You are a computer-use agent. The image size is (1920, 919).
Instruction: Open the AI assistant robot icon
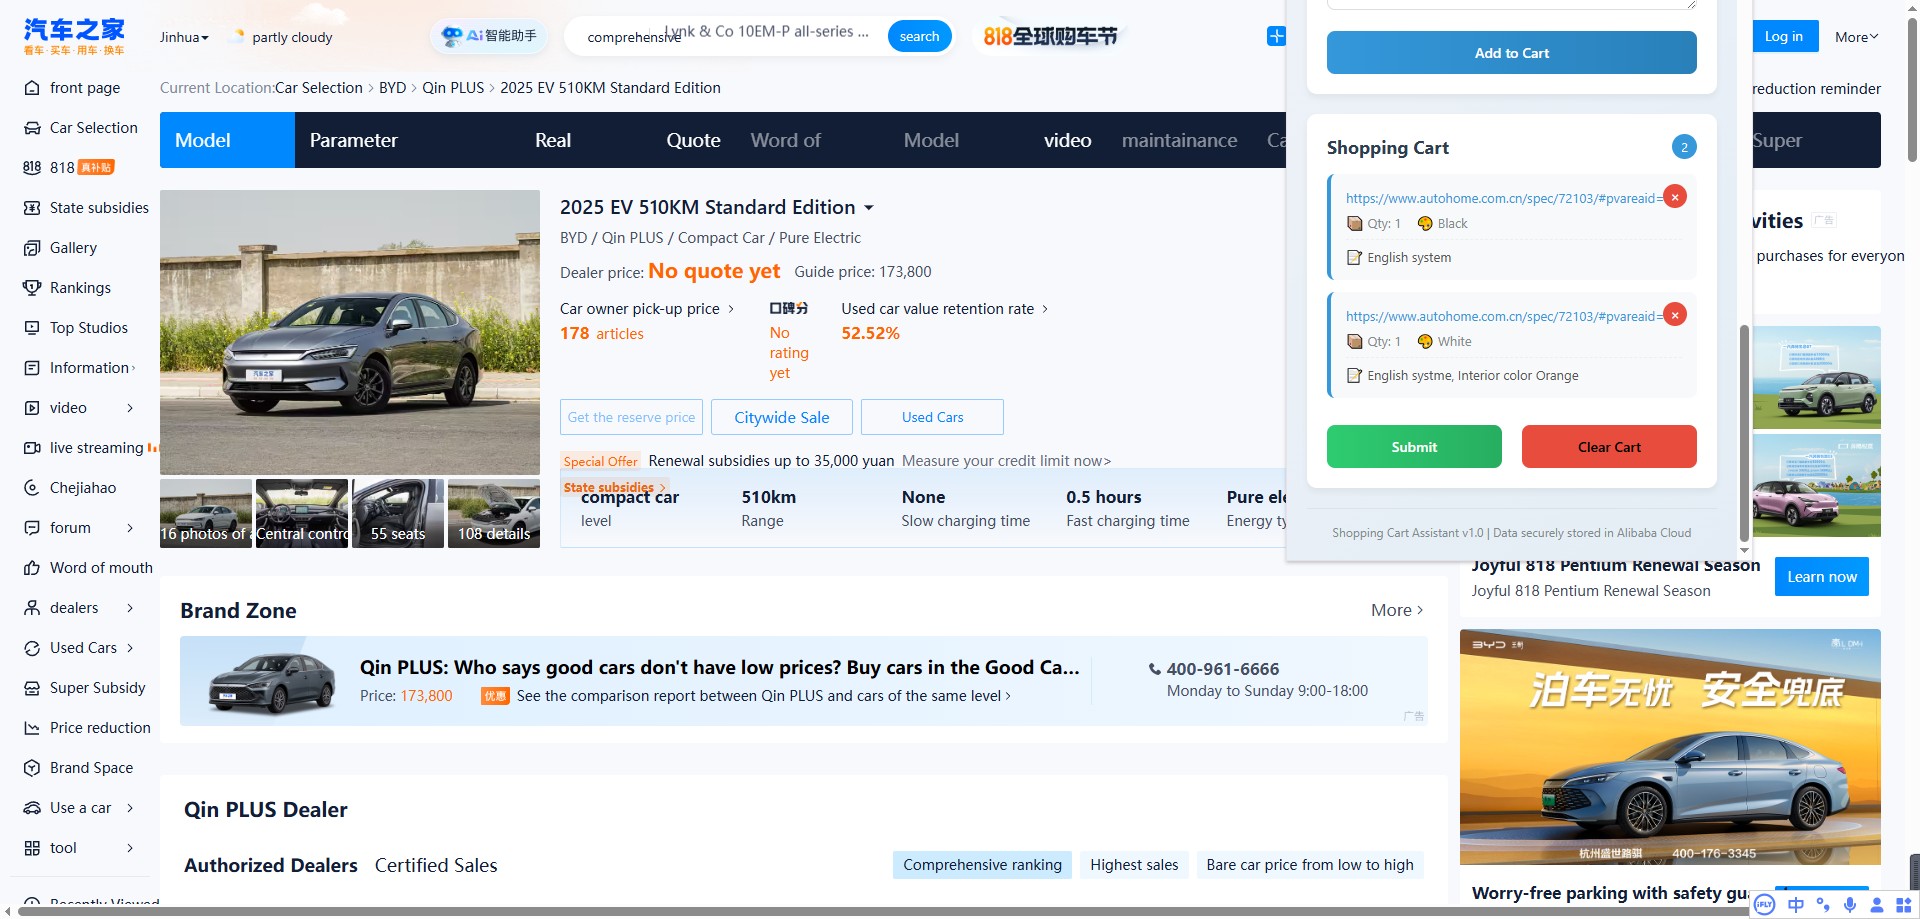452,36
